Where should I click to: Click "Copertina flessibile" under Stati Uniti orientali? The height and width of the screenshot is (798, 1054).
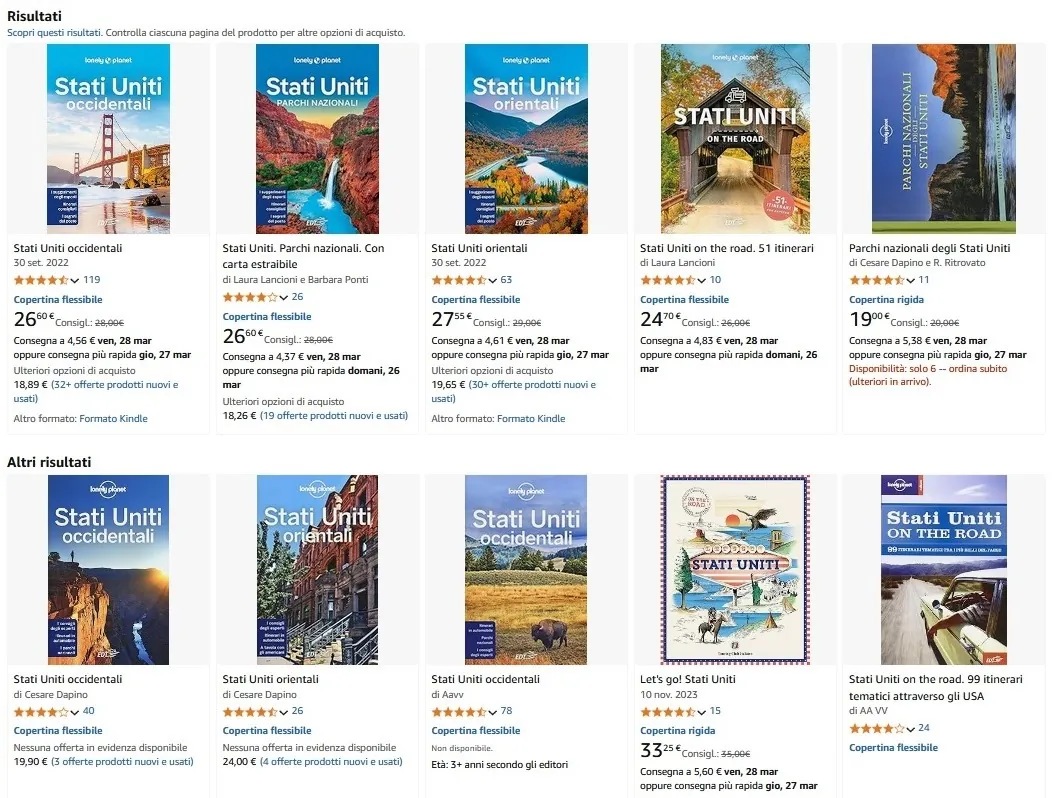[475, 299]
